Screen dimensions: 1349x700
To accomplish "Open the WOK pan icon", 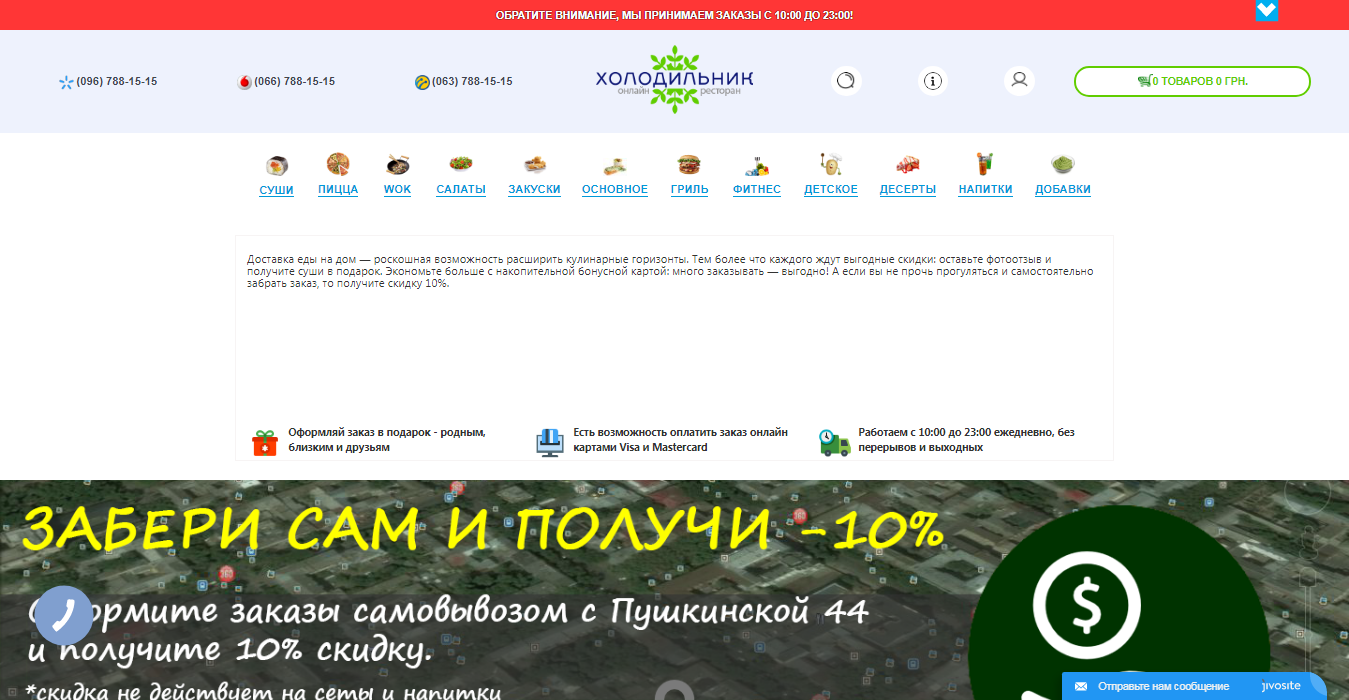I will coord(397,164).
